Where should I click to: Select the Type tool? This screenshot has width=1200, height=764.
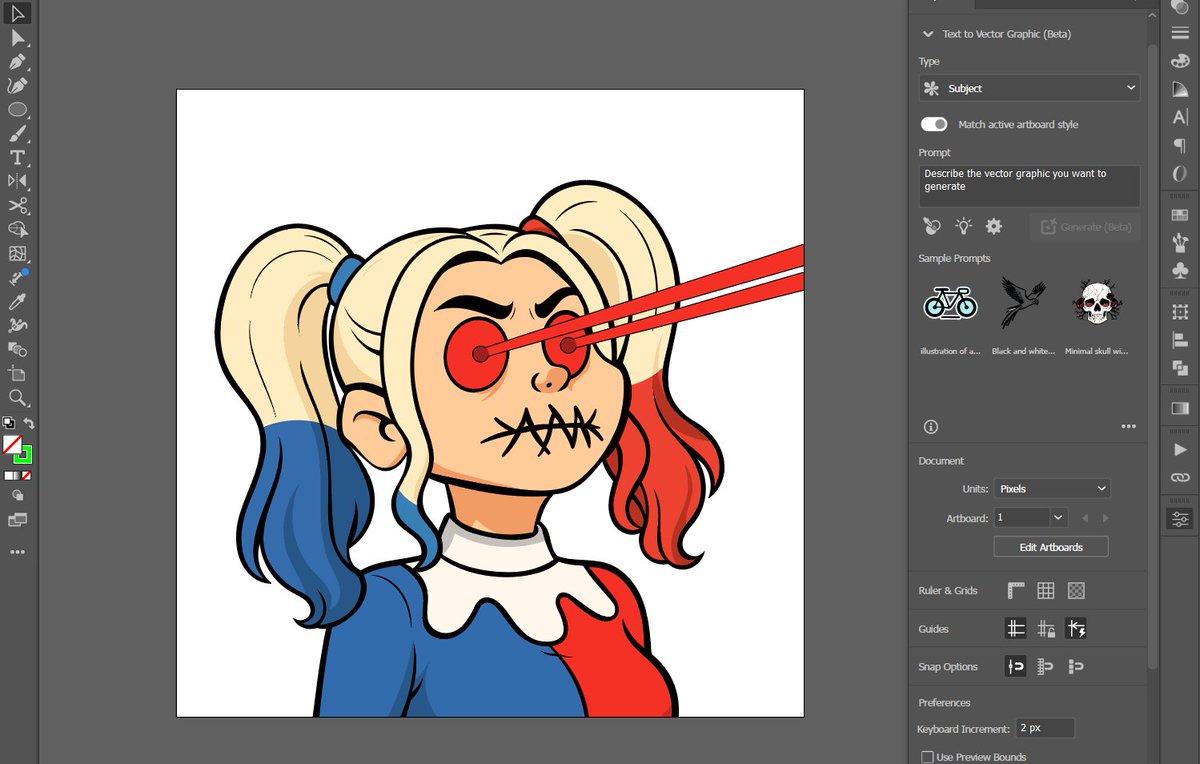17,158
